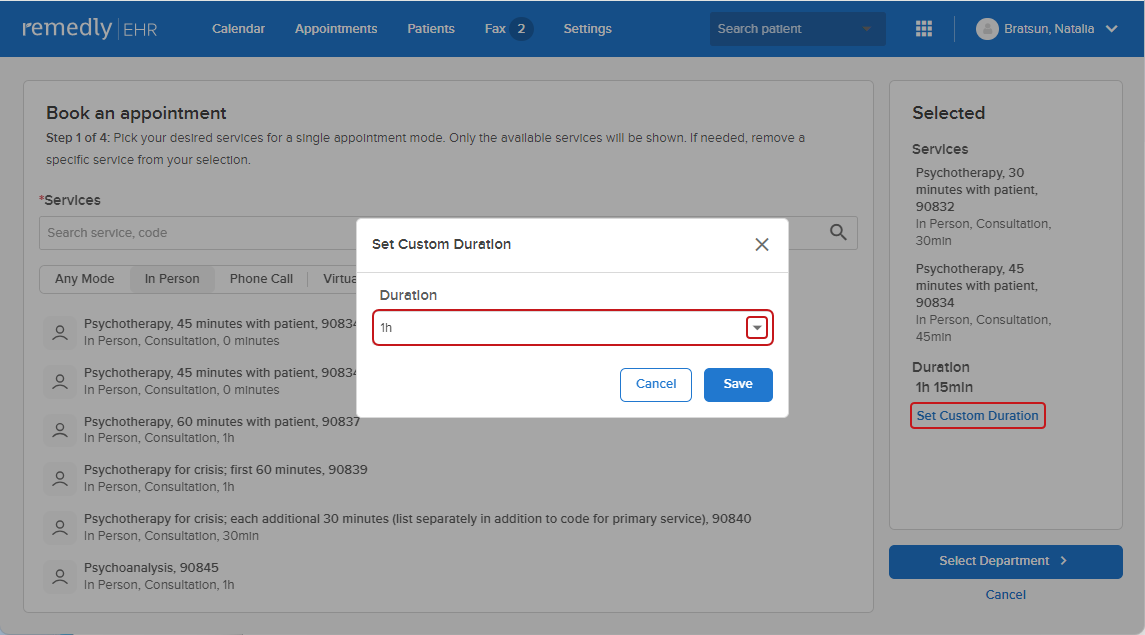Cancel the custom duration dialog

pos(656,384)
